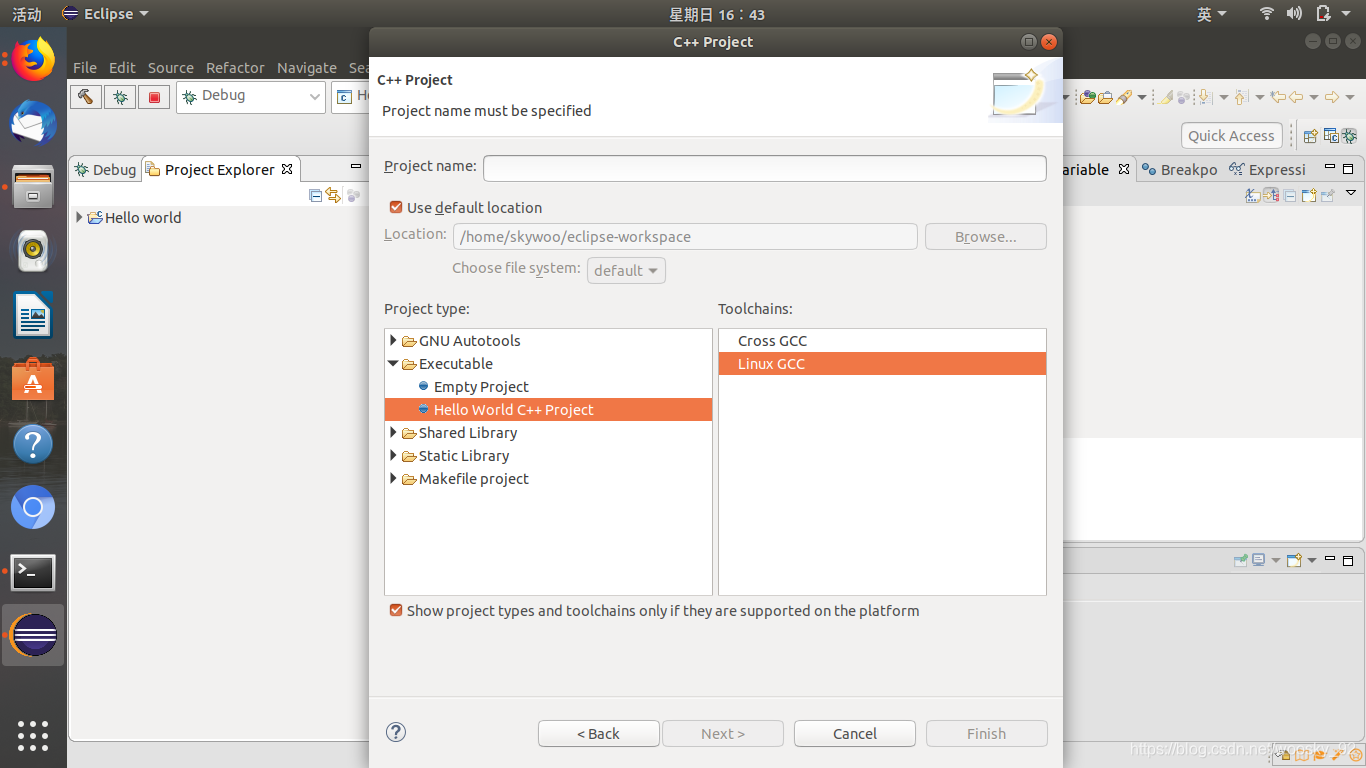Open the Source menu
This screenshot has height=768, width=1366.
click(171, 67)
